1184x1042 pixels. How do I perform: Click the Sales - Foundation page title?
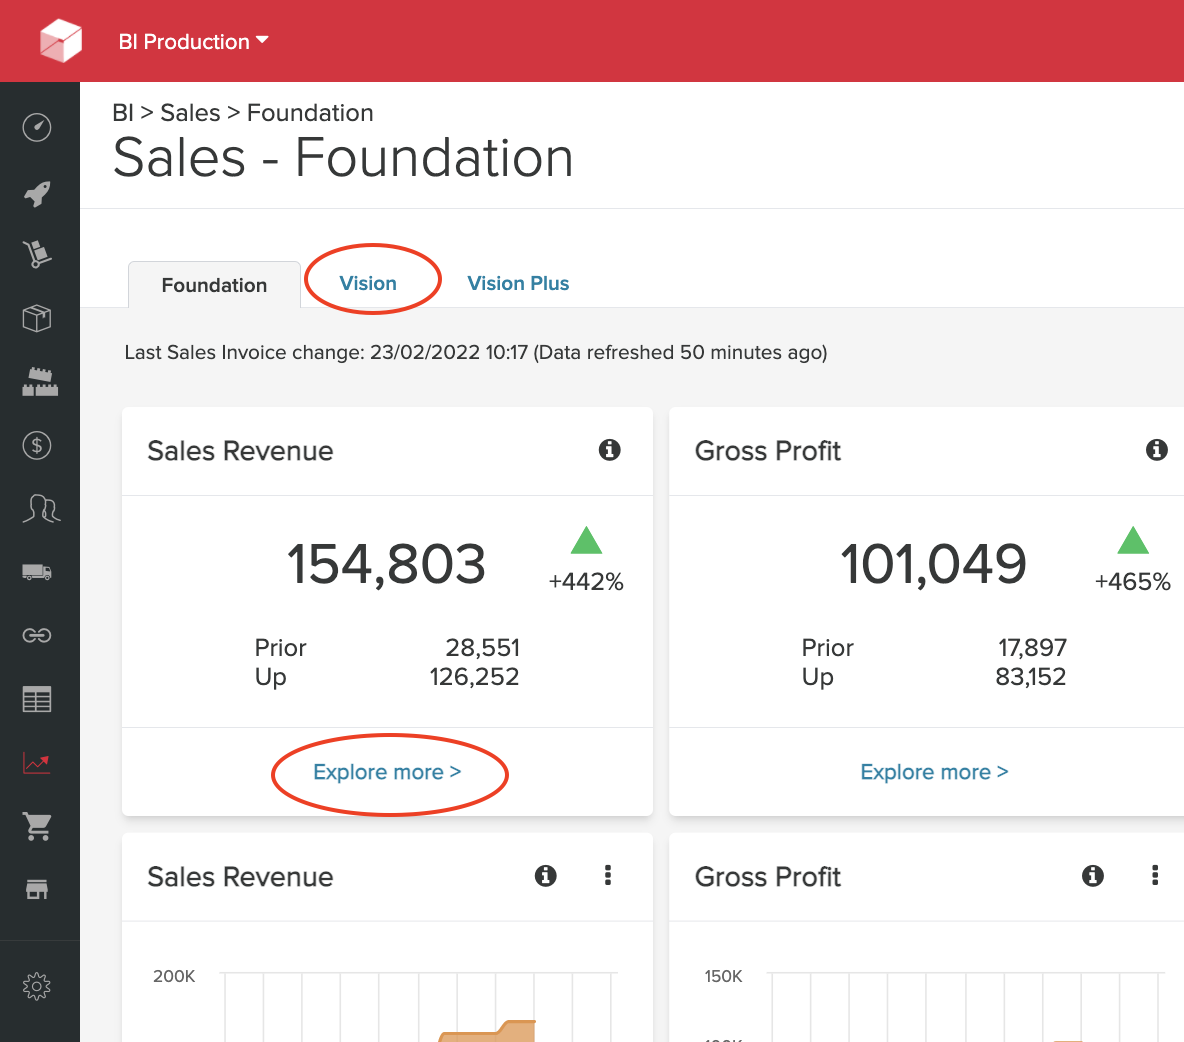343,158
